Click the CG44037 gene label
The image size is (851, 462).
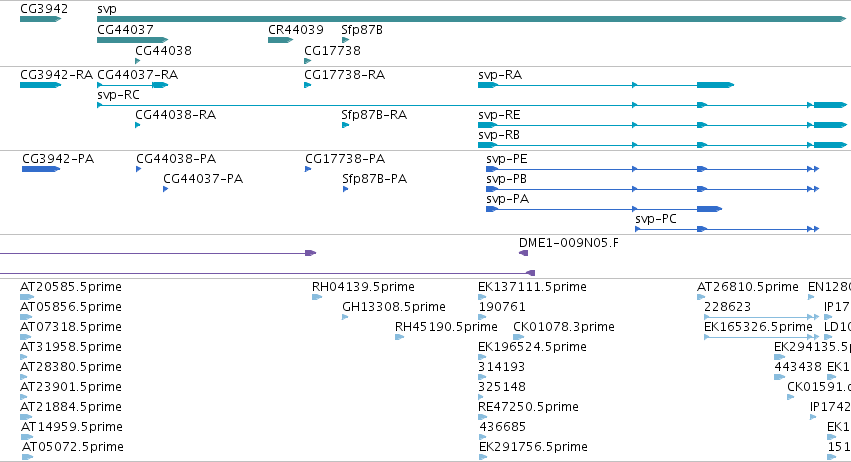coord(125,30)
